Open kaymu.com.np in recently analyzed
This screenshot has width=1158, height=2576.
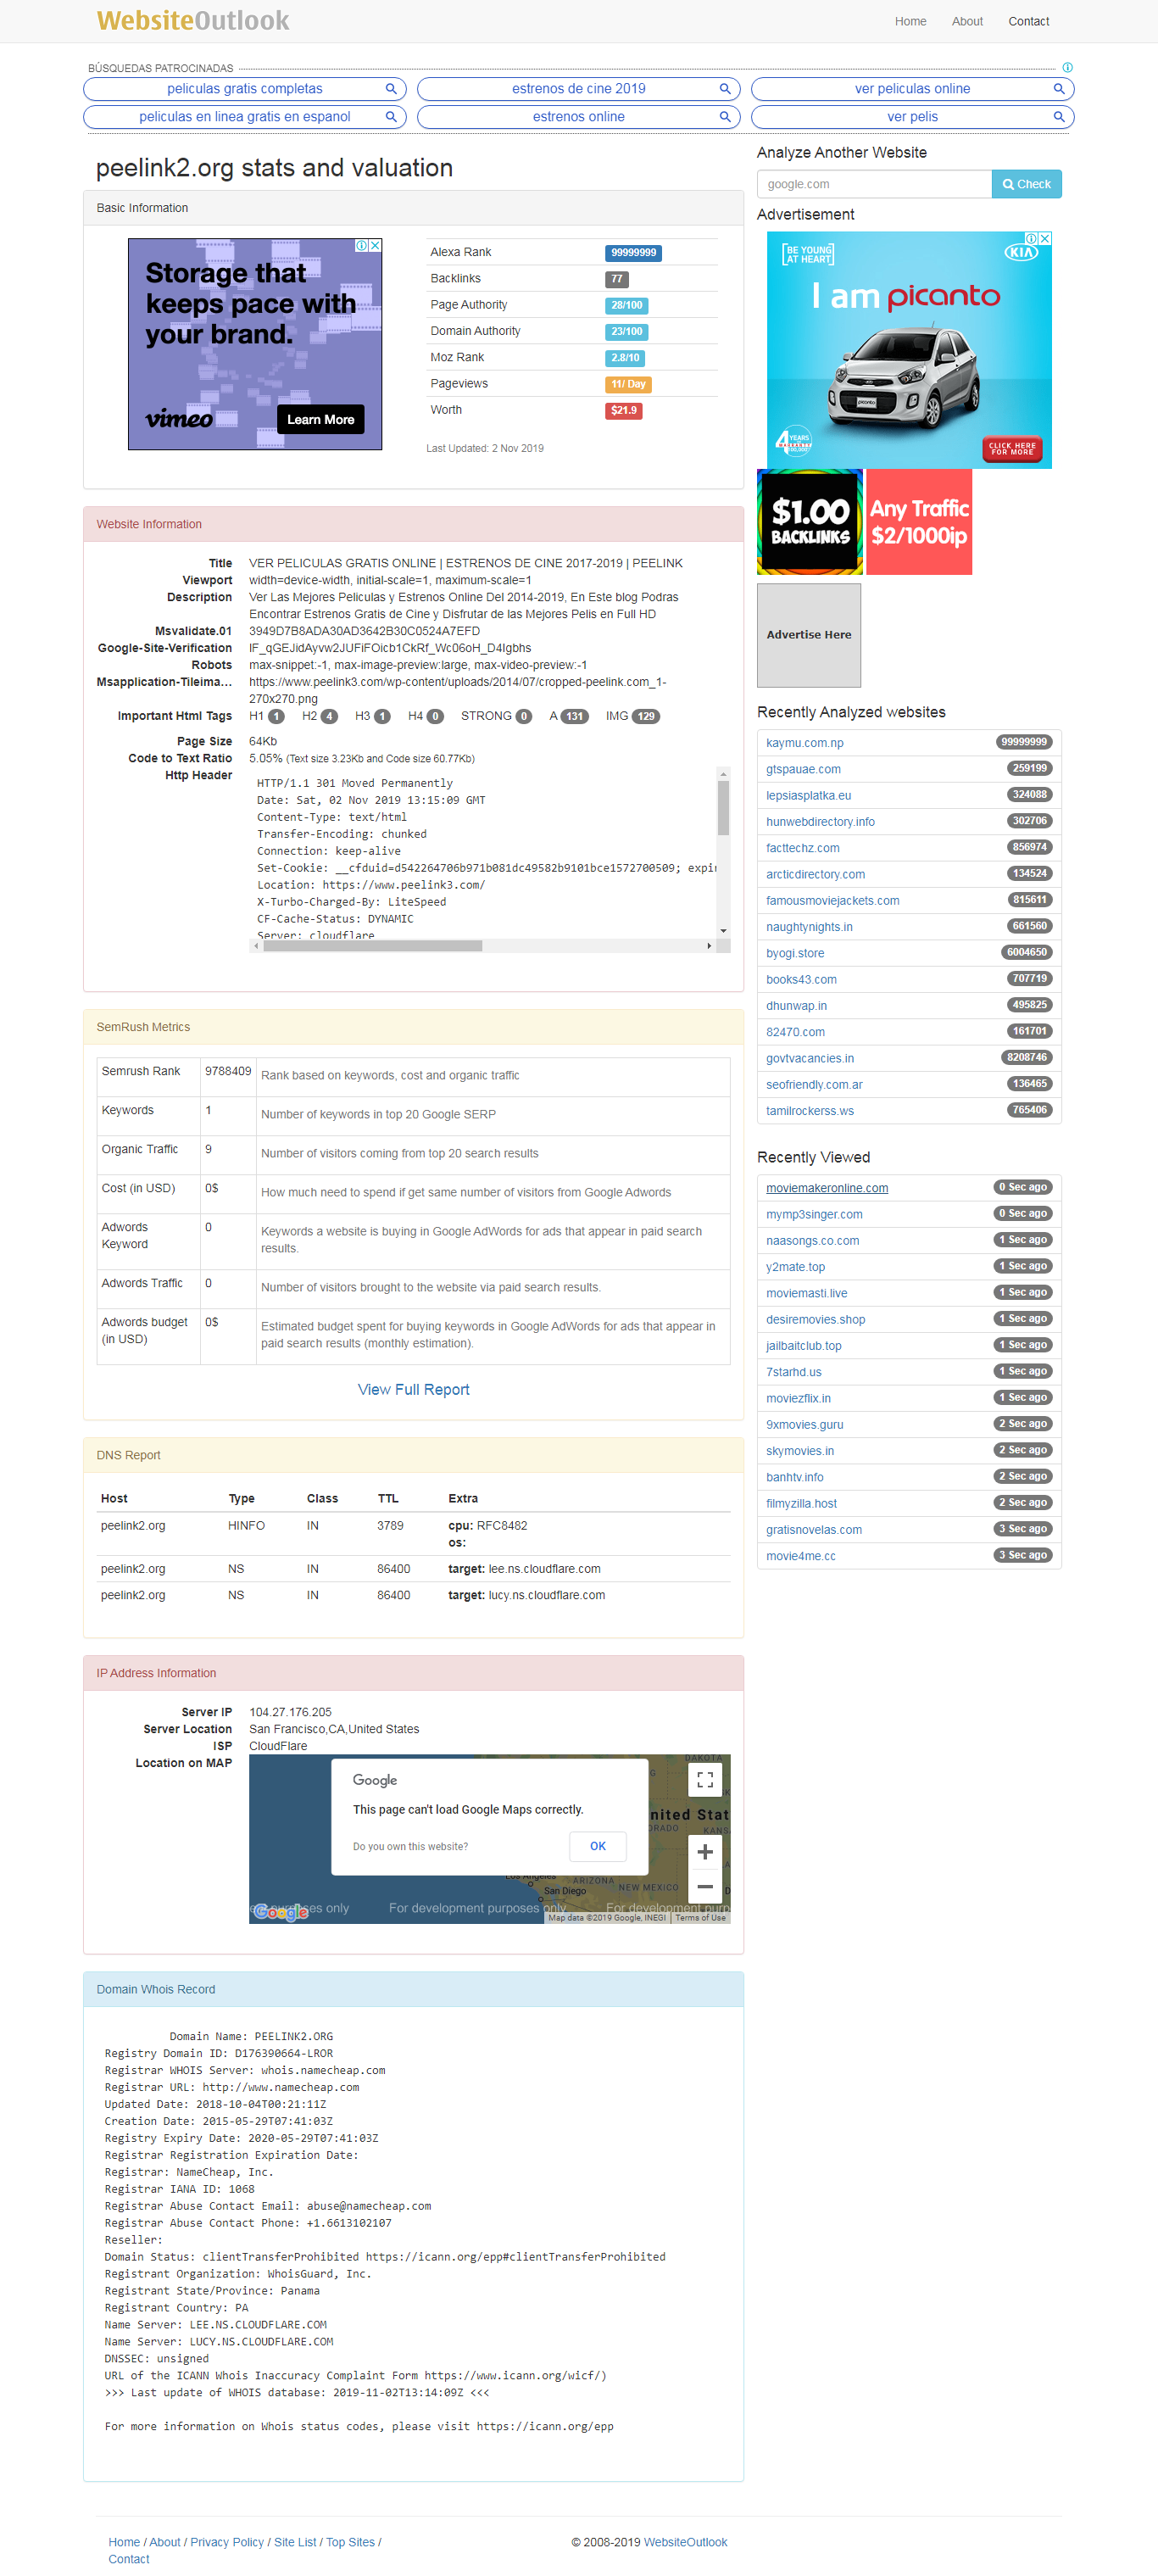click(805, 743)
